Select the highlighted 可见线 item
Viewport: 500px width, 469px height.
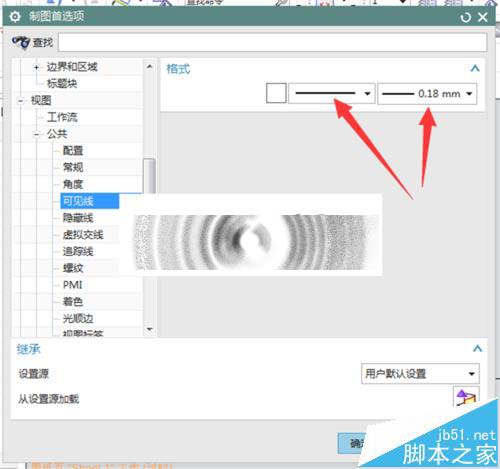tap(90, 201)
